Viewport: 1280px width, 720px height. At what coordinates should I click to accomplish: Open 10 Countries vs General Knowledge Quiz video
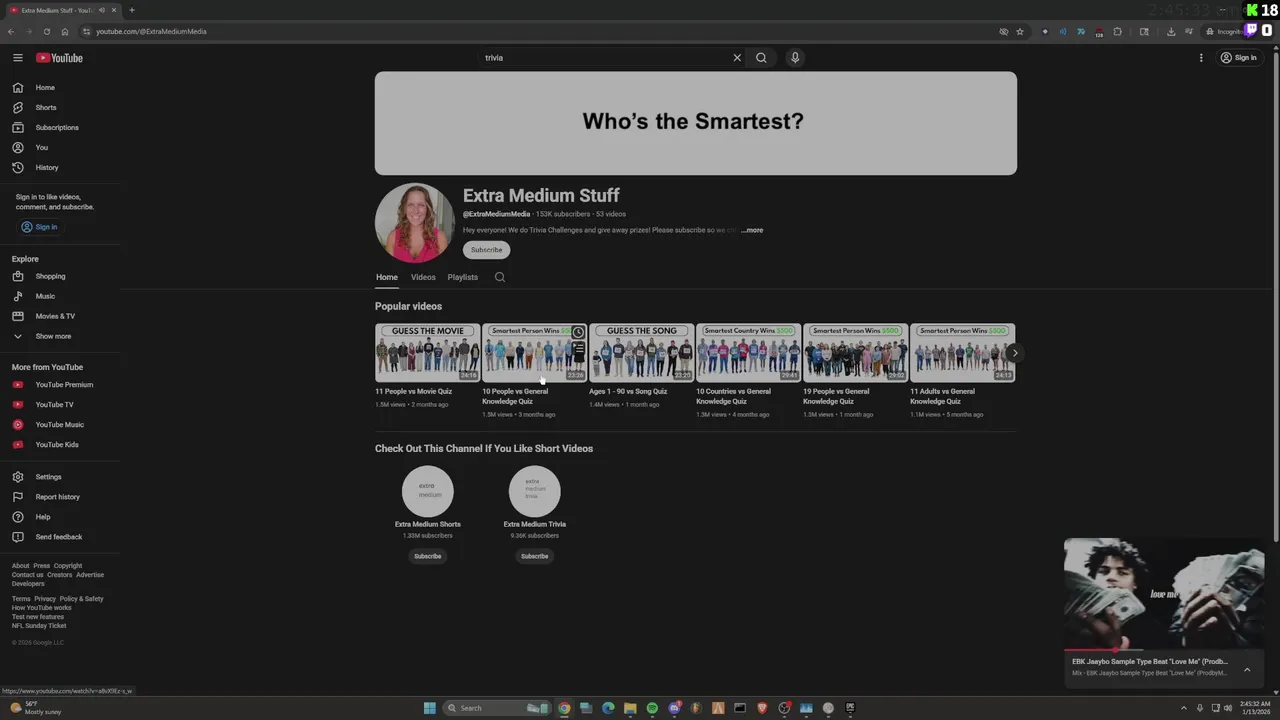[748, 352]
